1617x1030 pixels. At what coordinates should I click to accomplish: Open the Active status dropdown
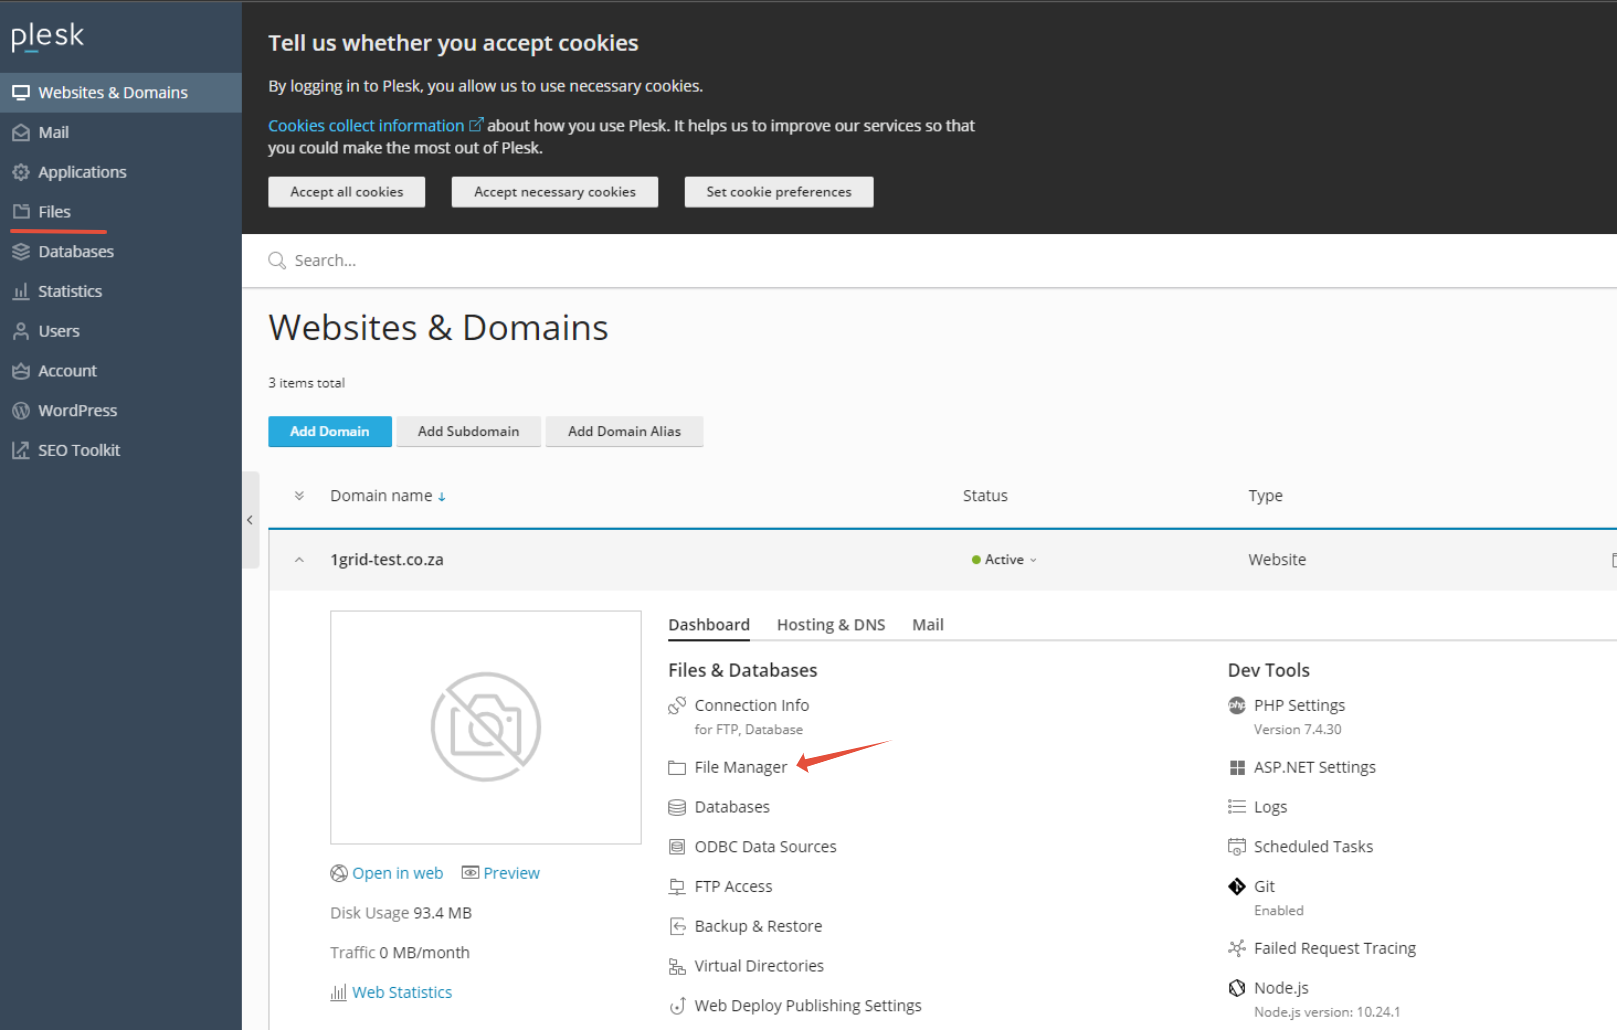(1005, 560)
